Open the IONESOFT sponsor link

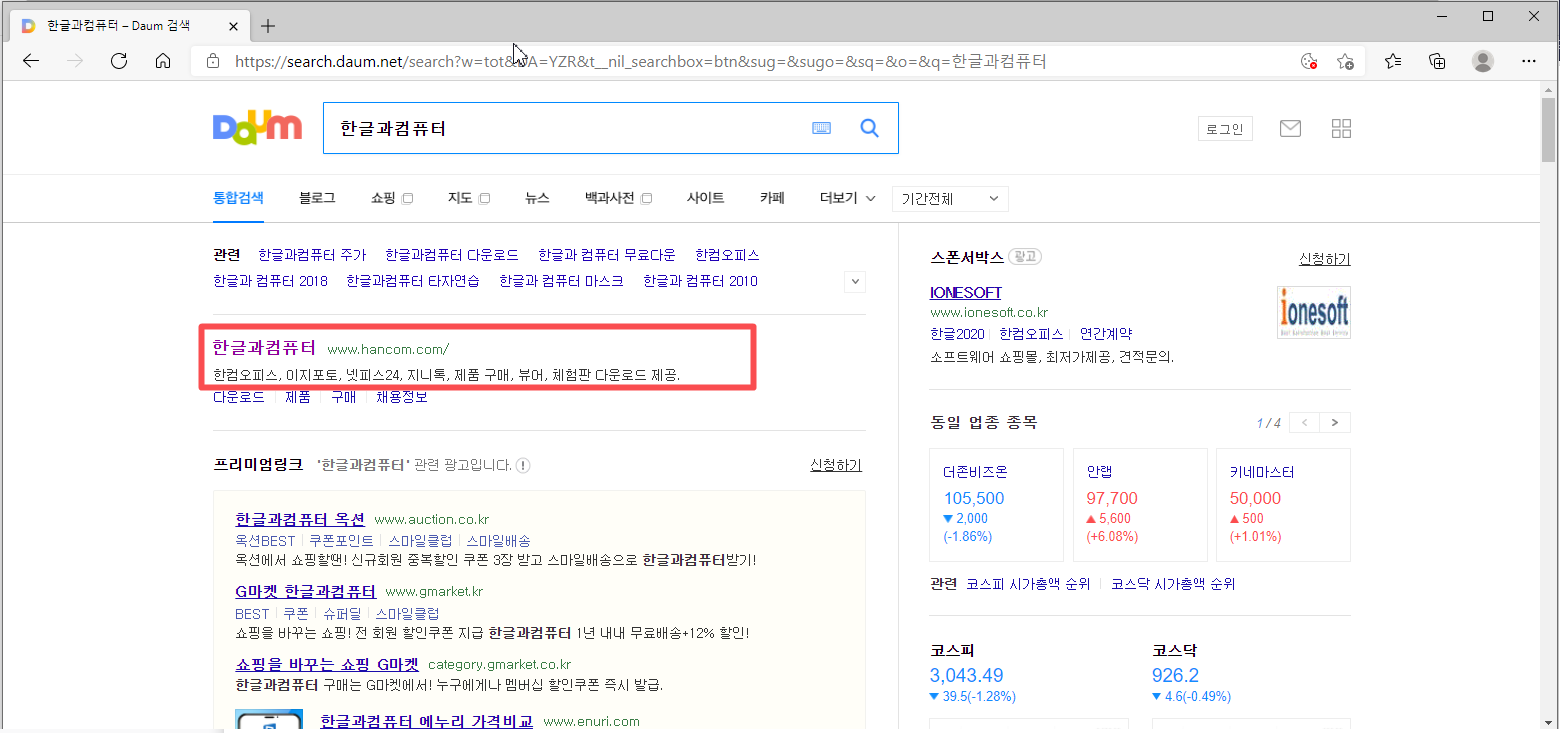[965, 292]
